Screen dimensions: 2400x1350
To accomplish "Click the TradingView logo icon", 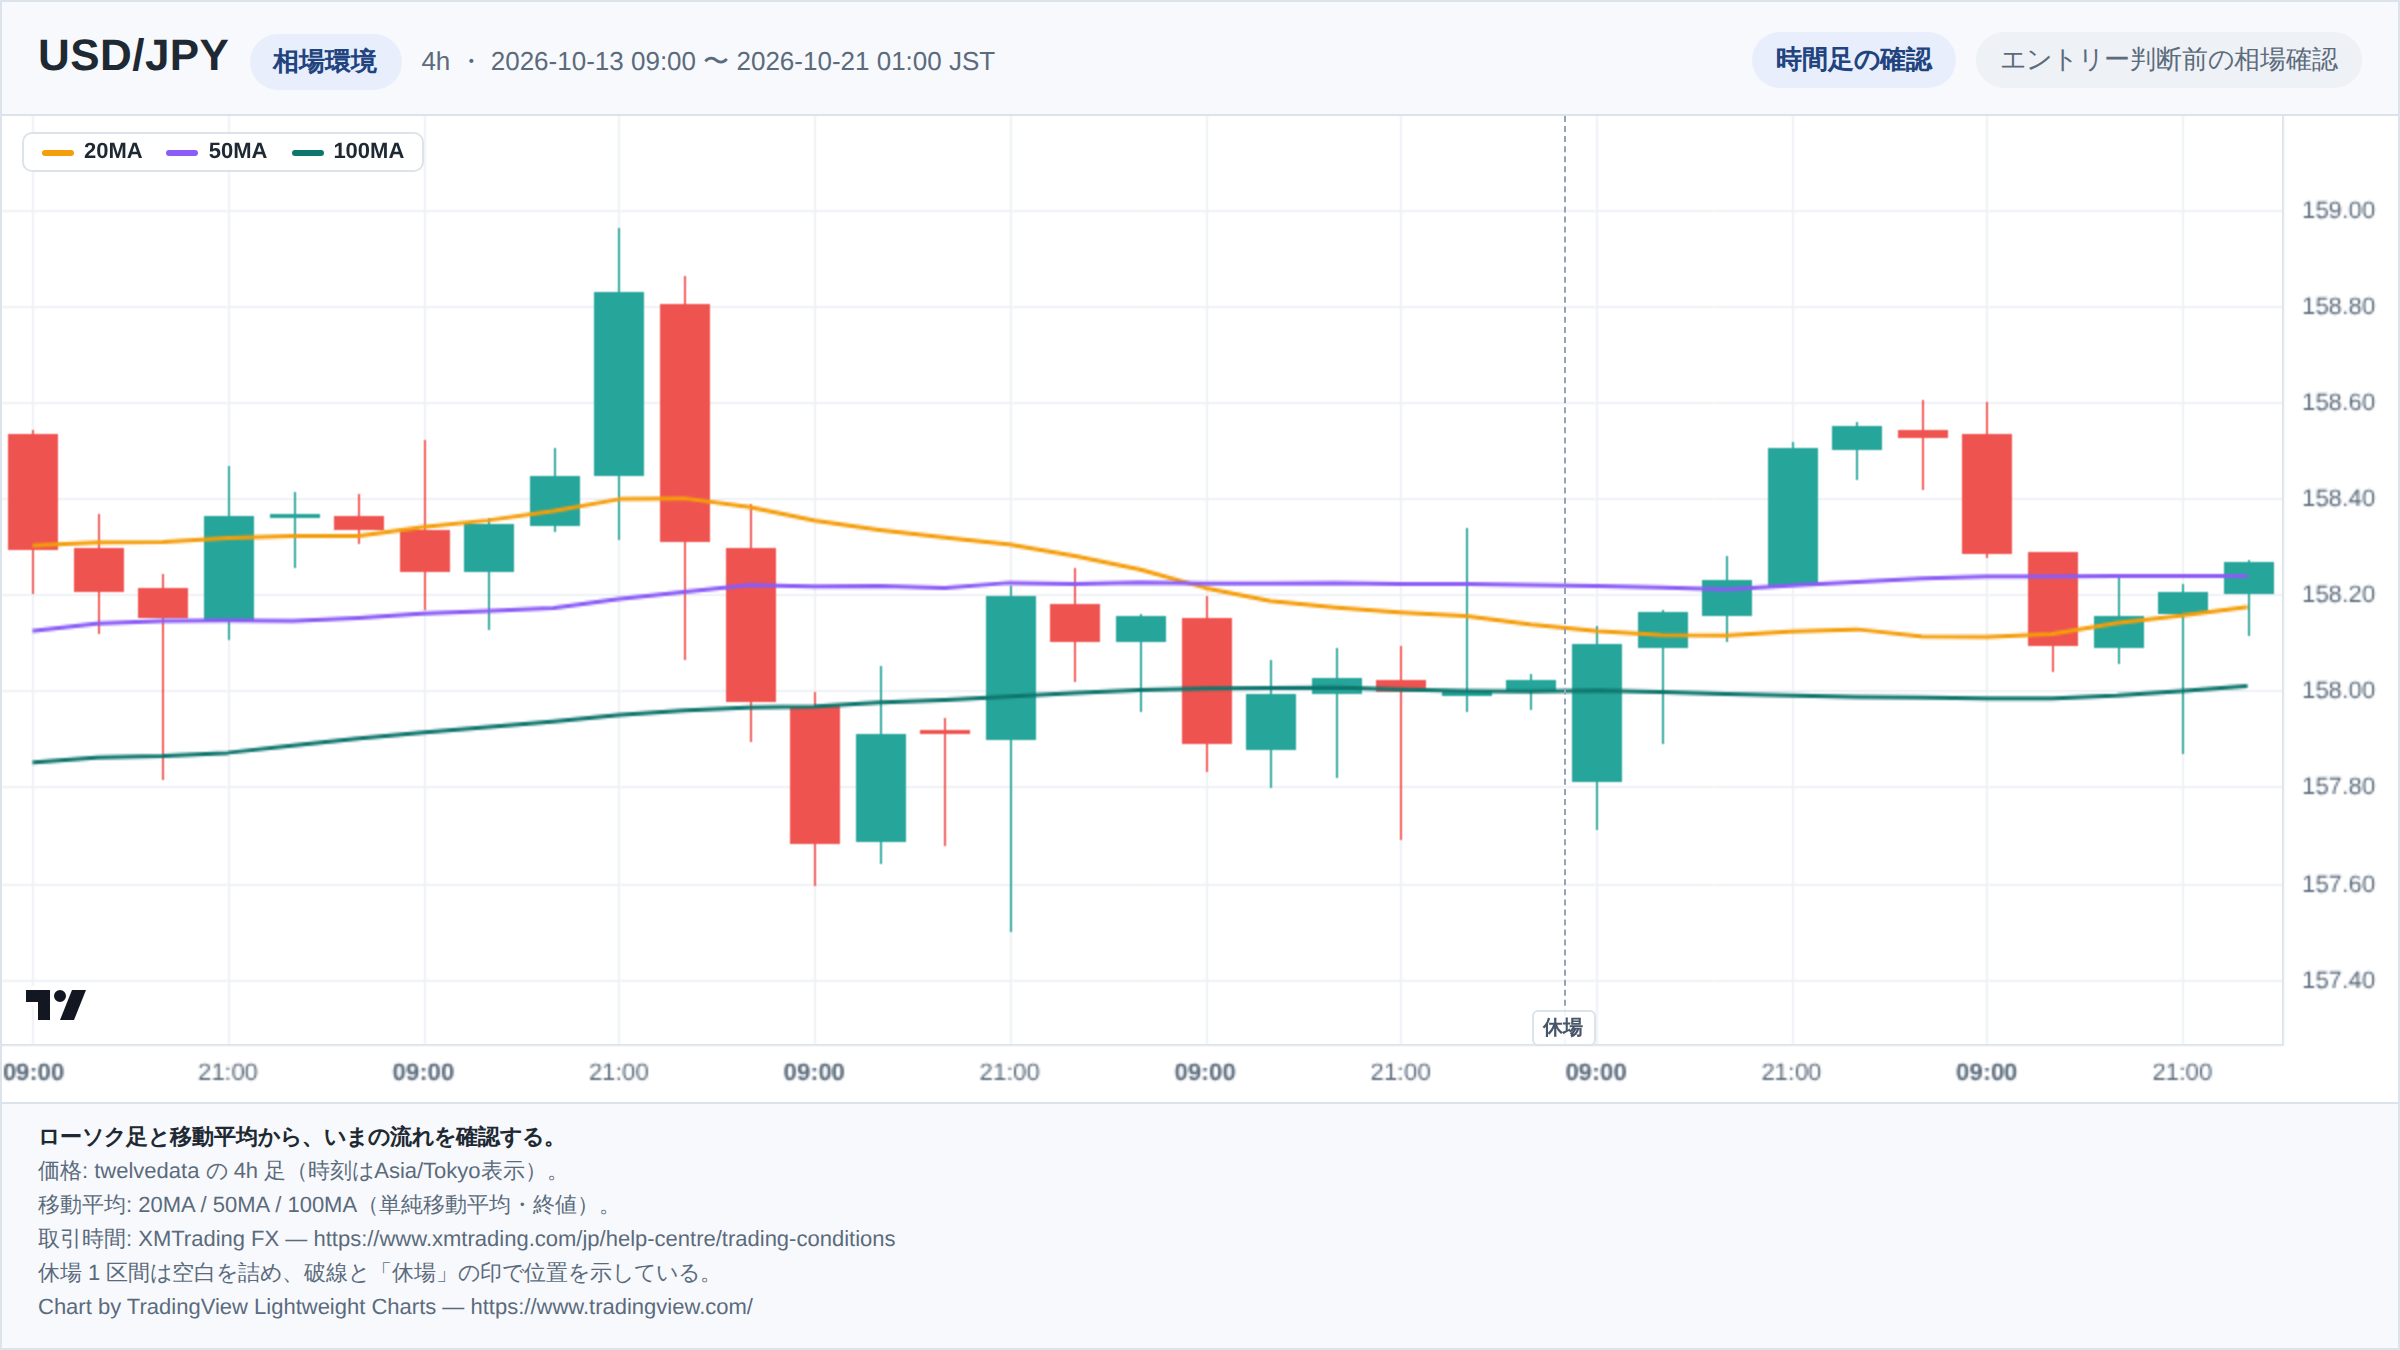I will tap(56, 1004).
